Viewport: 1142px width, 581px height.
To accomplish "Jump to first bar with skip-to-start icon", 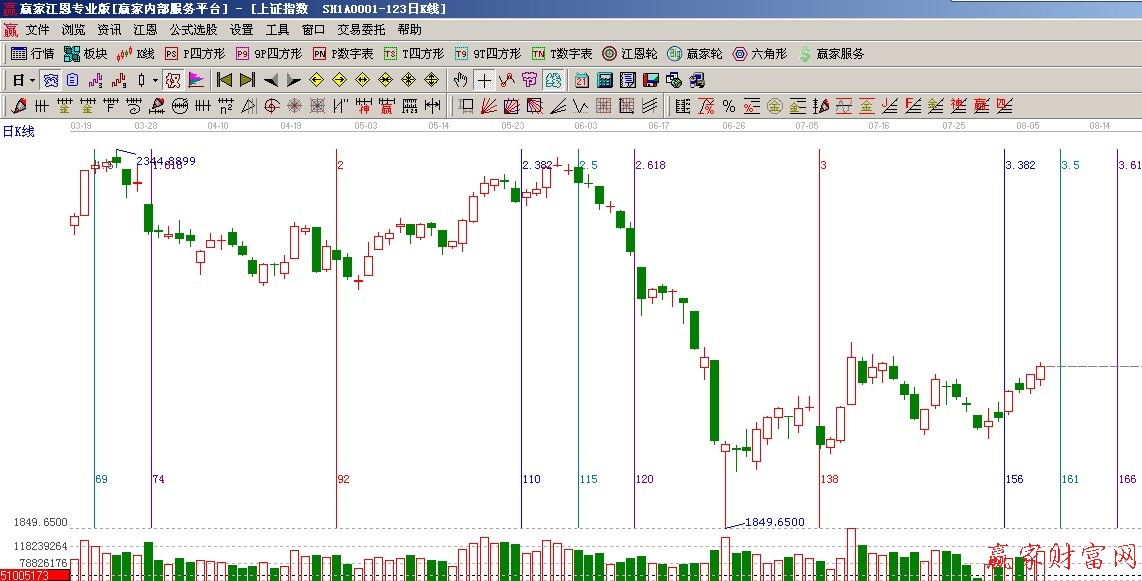I will (x=225, y=80).
